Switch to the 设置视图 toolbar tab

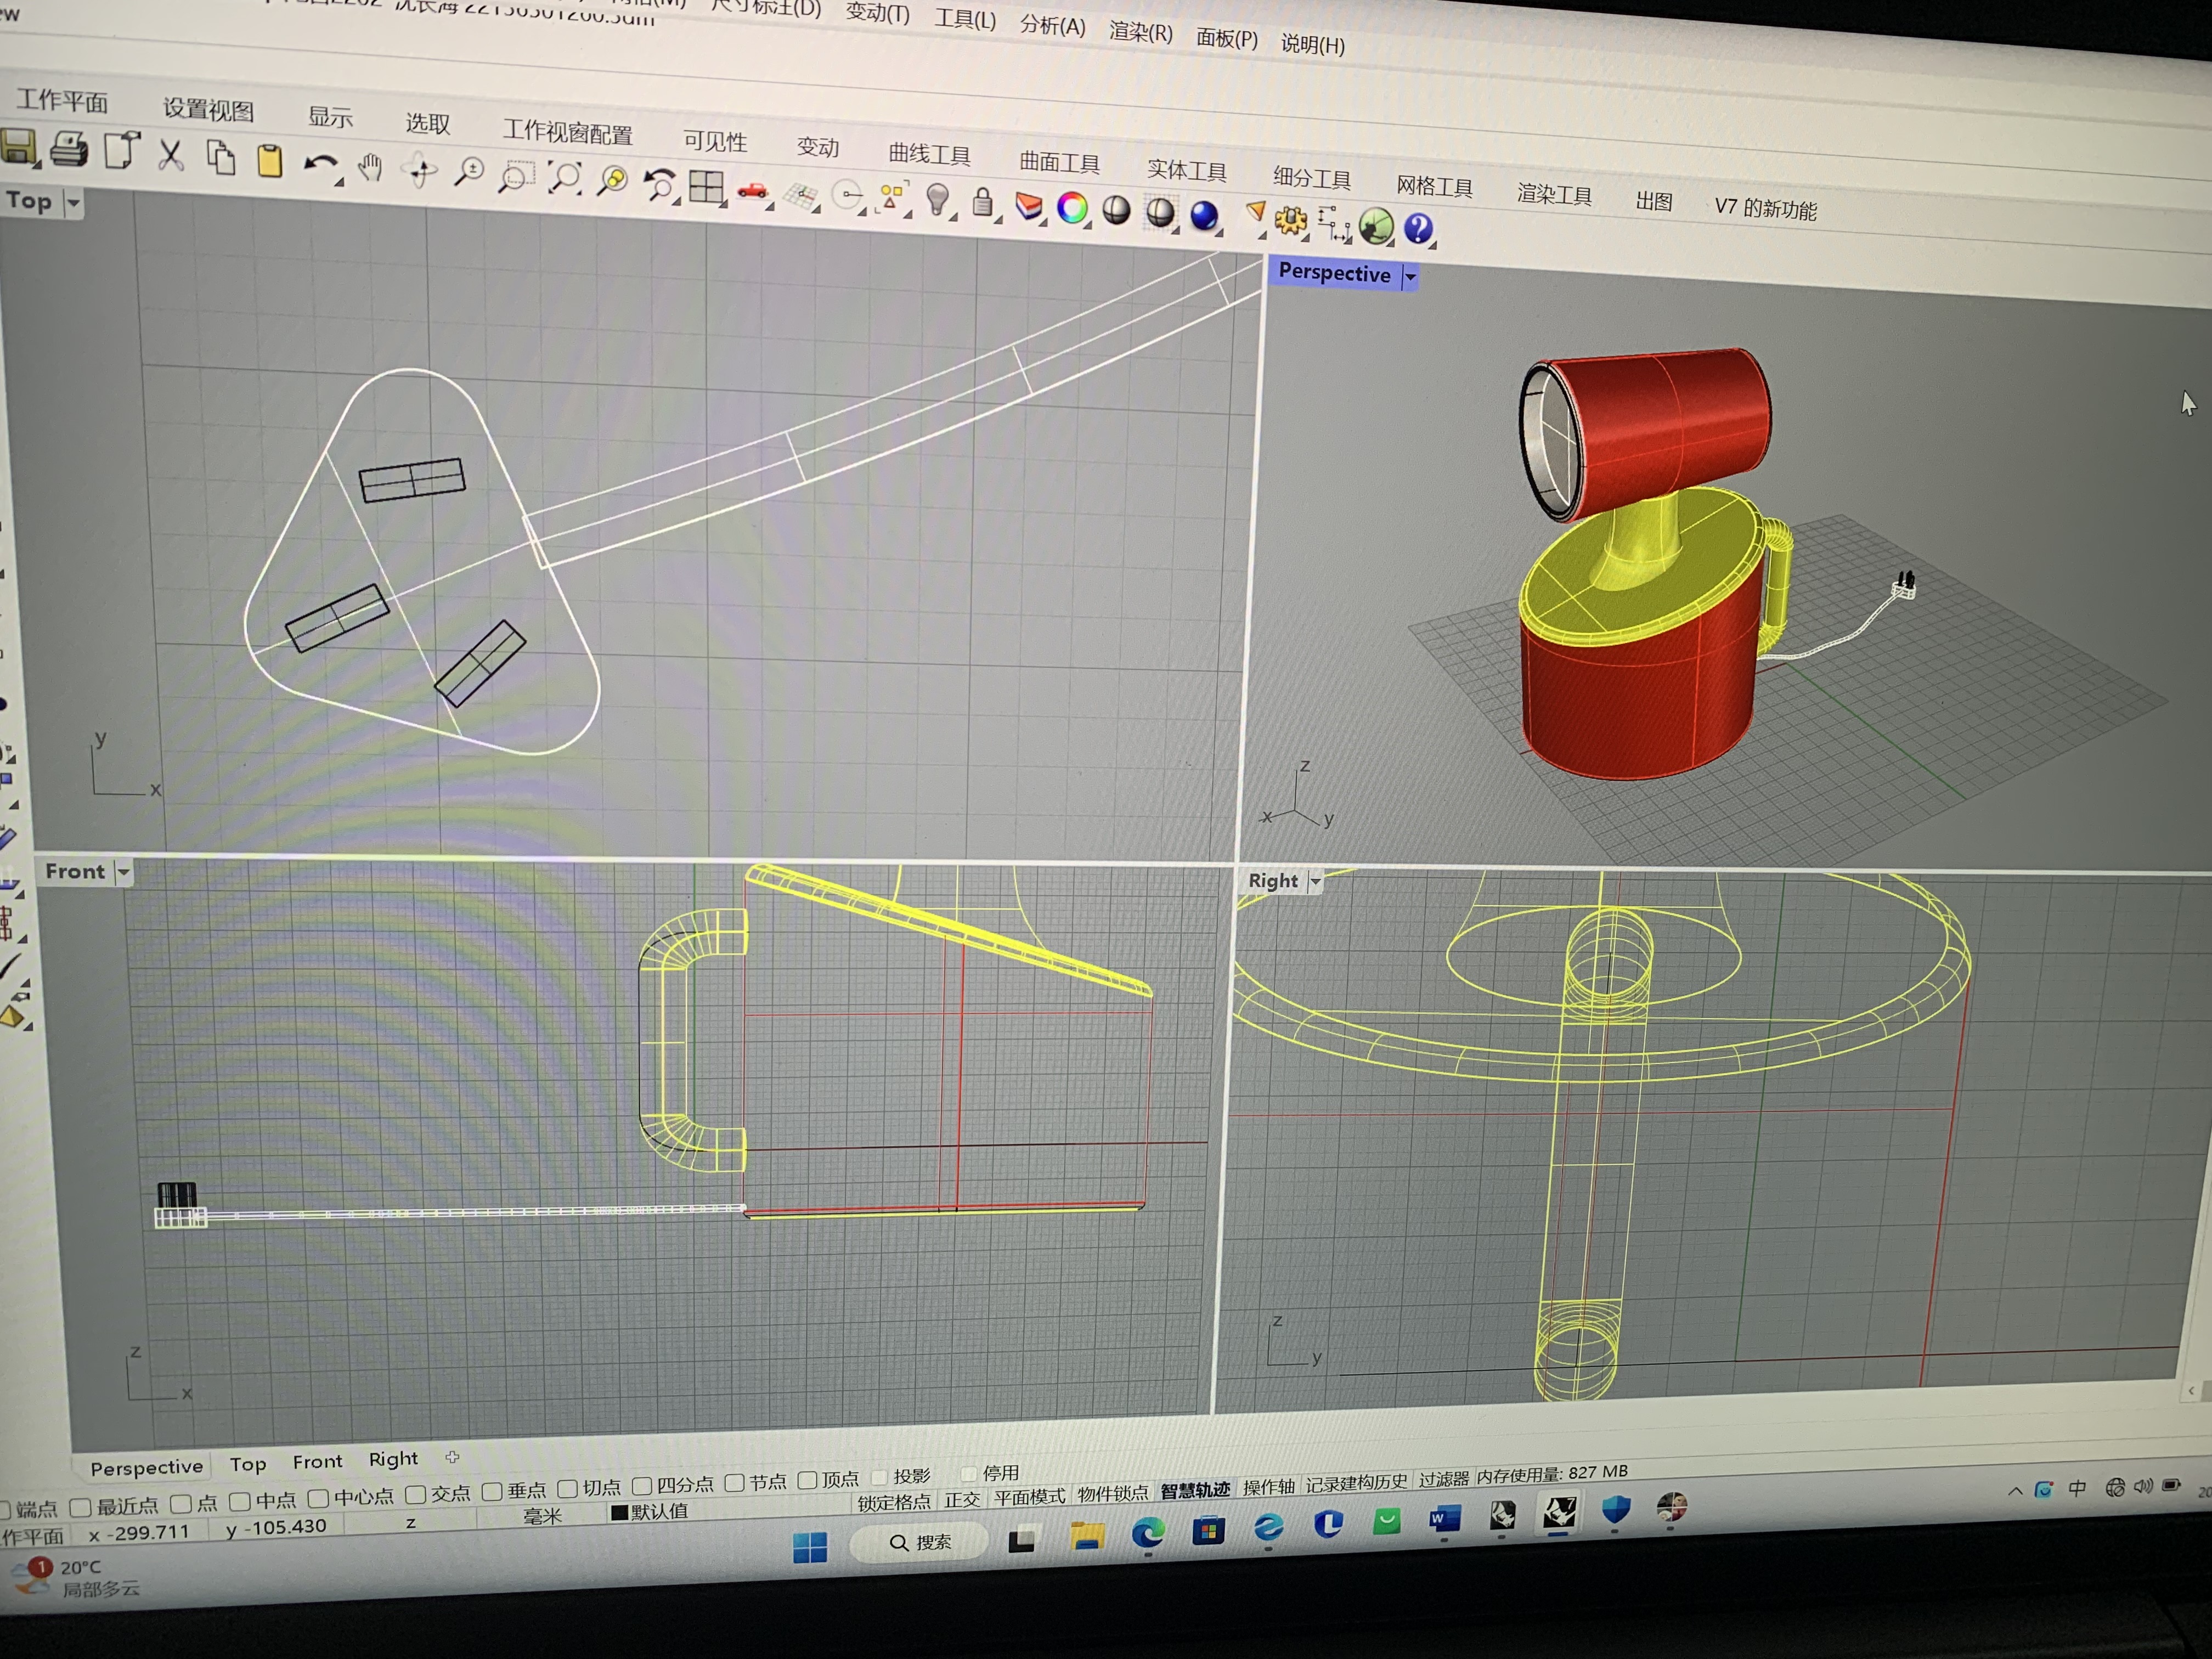point(208,109)
